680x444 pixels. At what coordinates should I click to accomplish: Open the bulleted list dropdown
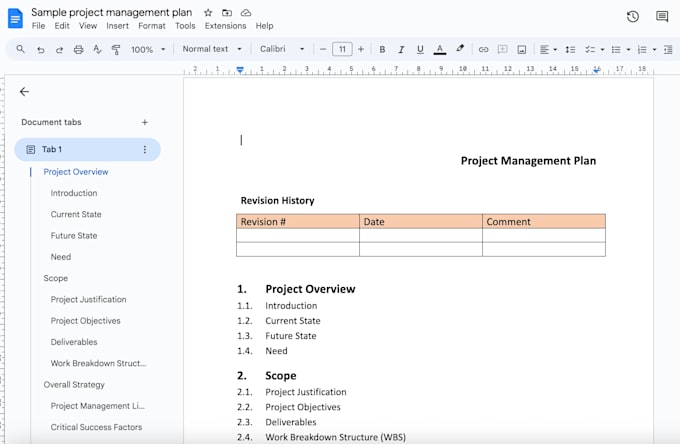coord(628,50)
